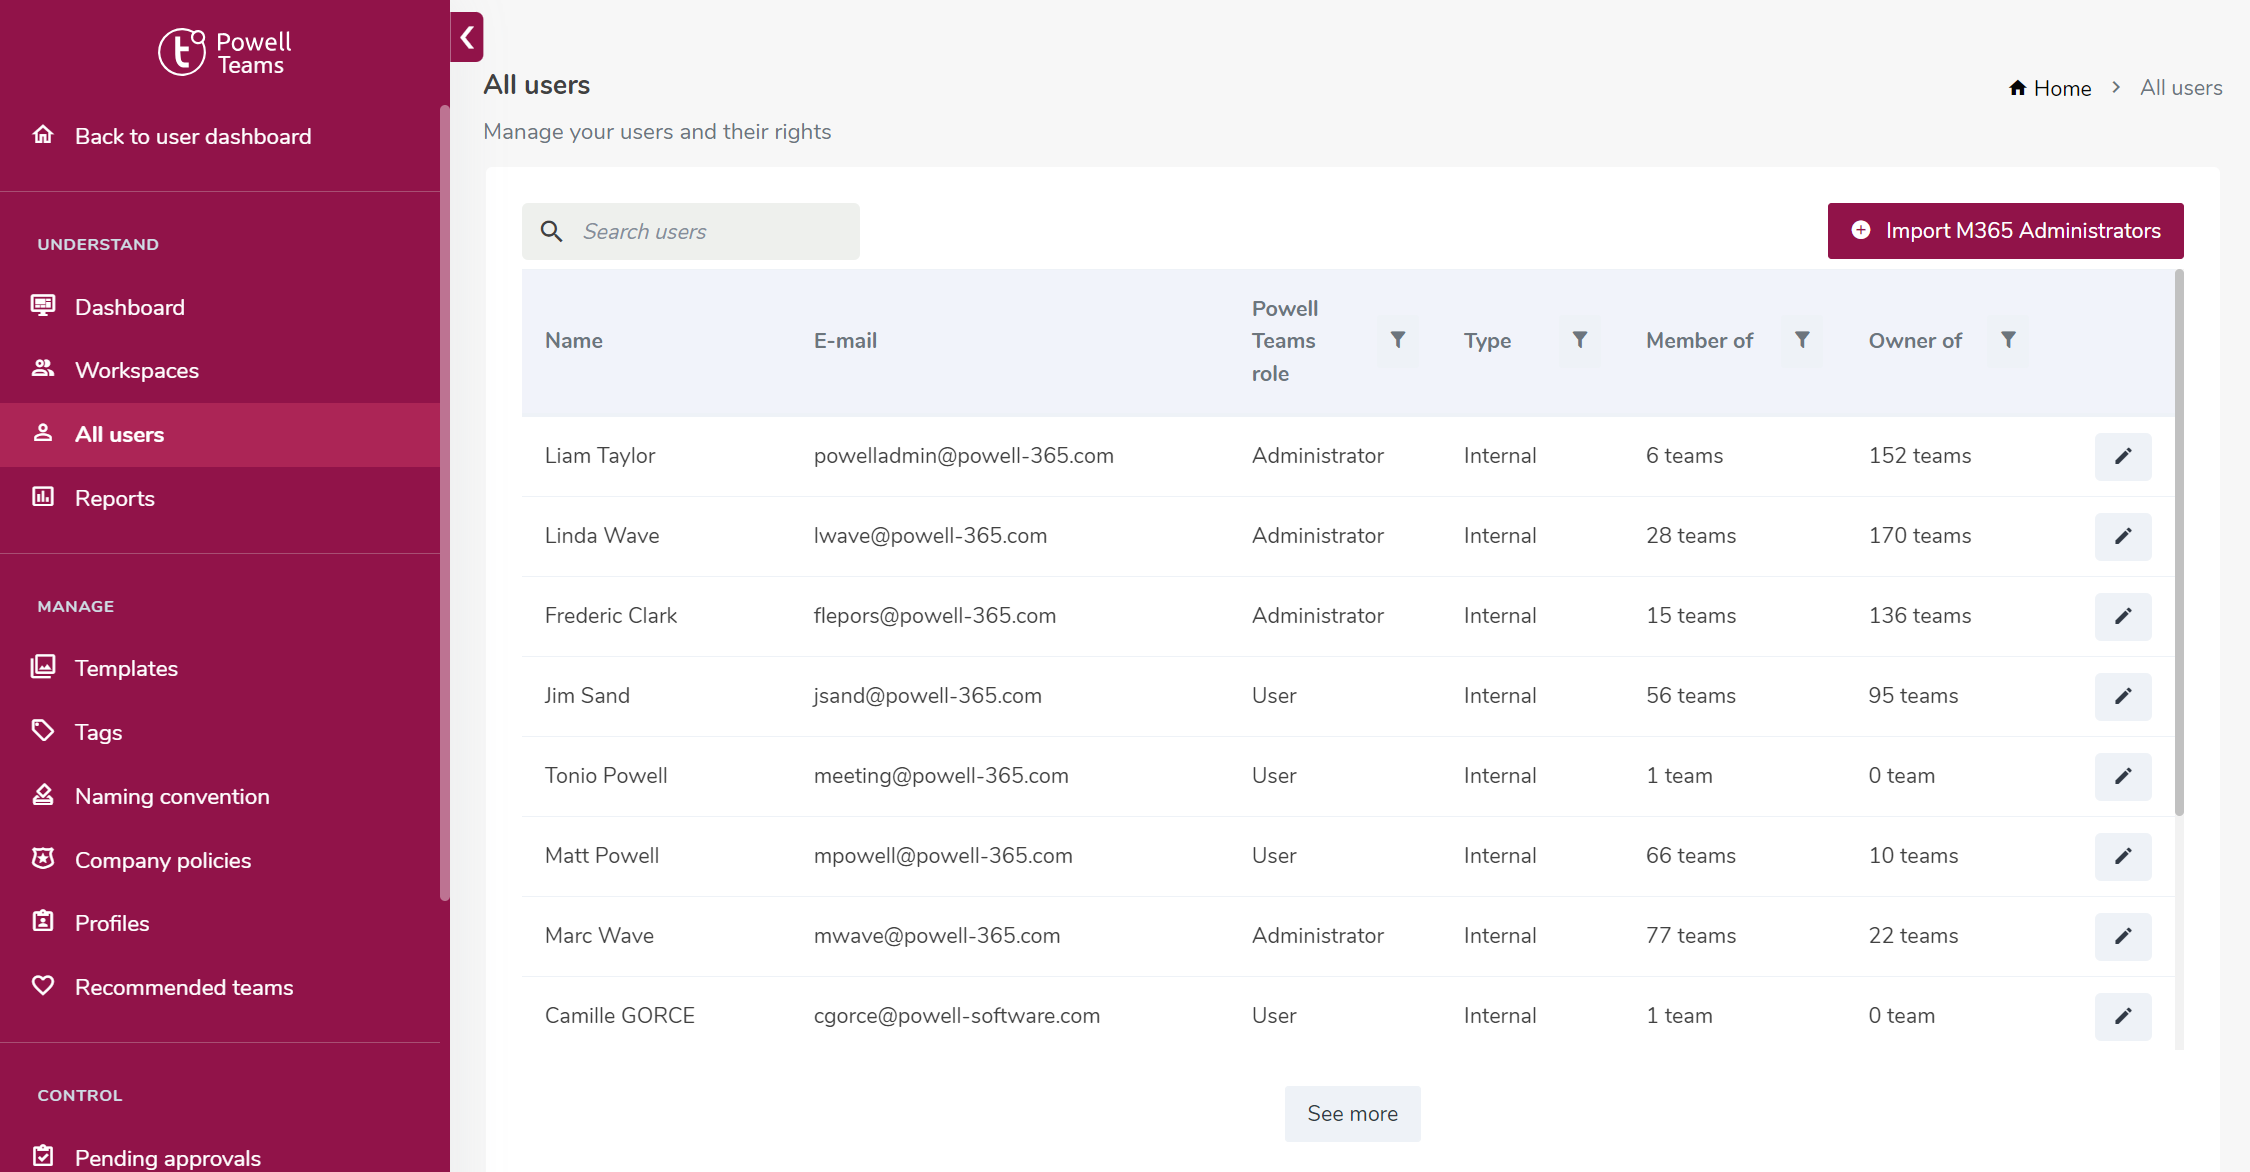Click the 56 teams member cell
The image size is (2250, 1172).
coord(1690,696)
